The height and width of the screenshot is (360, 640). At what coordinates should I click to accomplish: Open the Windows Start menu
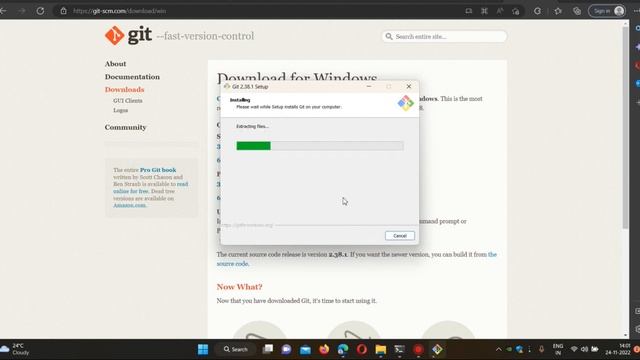[x=203, y=349]
